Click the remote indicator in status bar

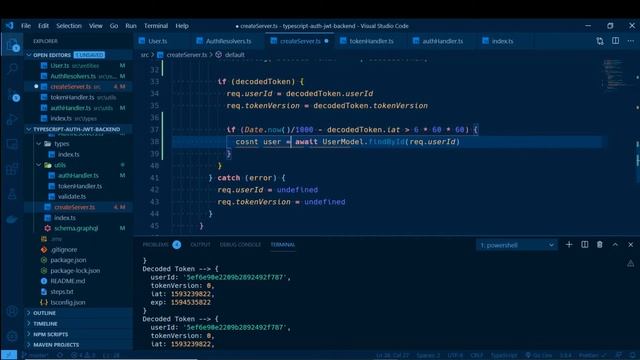point(9,355)
